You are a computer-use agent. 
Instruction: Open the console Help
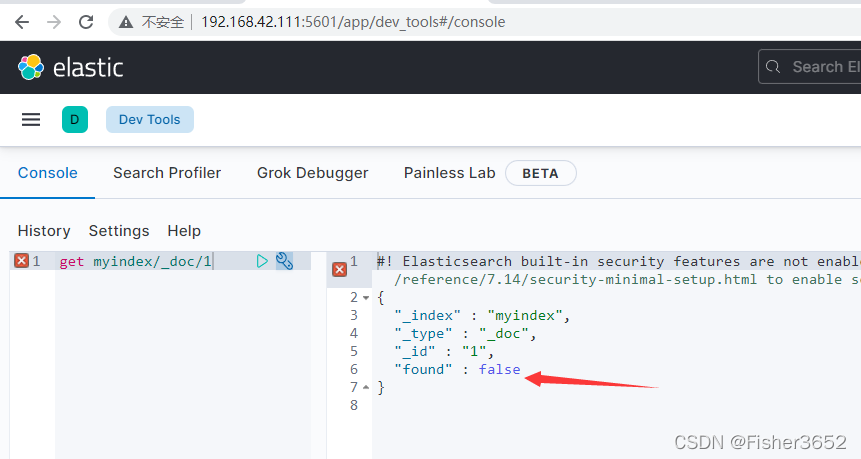pos(184,231)
